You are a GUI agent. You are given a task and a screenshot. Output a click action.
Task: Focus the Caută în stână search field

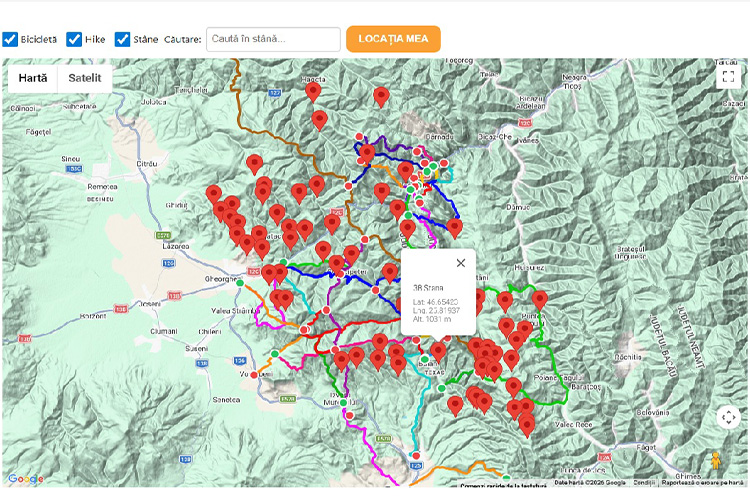coord(273,39)
